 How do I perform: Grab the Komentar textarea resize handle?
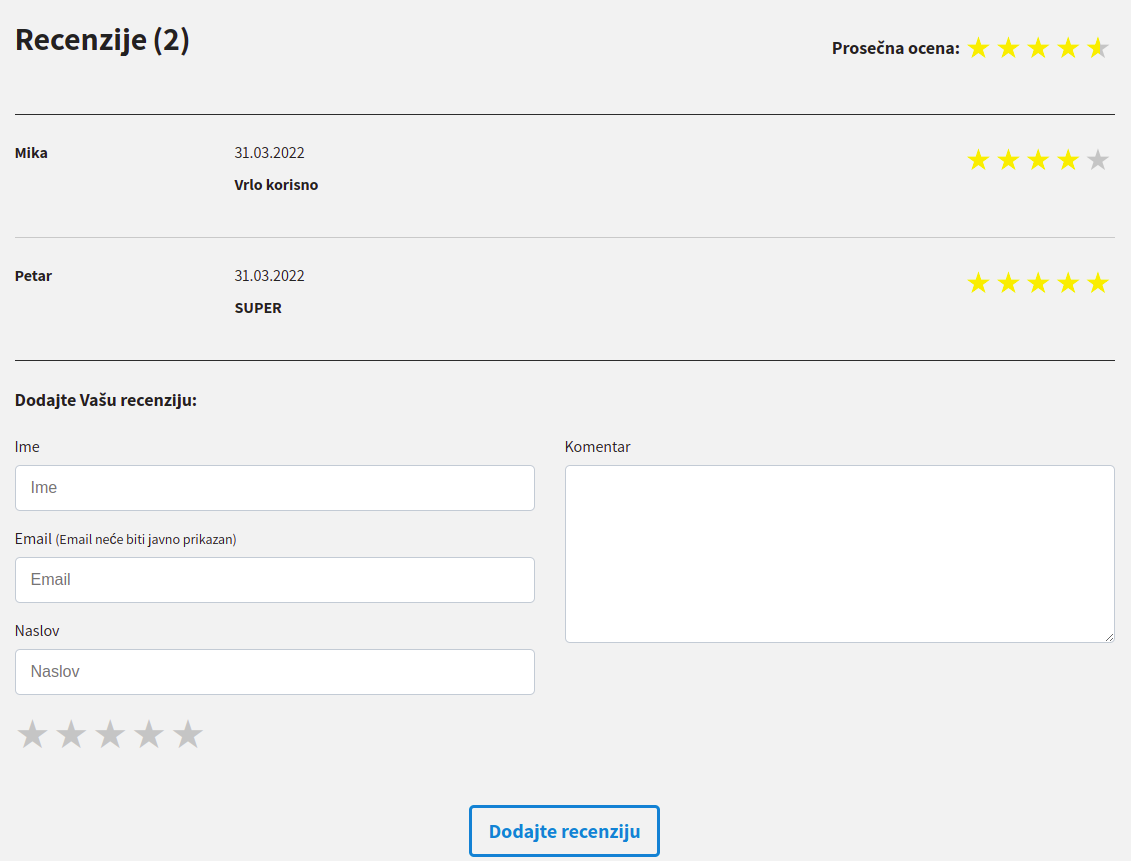click(x=1108, y=636)
